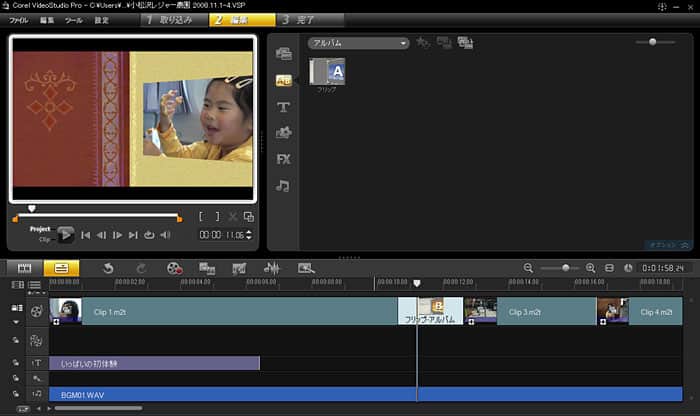Screen dimensions: 700x416
Task: Toggle ripple editing lock on music track
Action: pyautogui.click(x=16, y=394)
